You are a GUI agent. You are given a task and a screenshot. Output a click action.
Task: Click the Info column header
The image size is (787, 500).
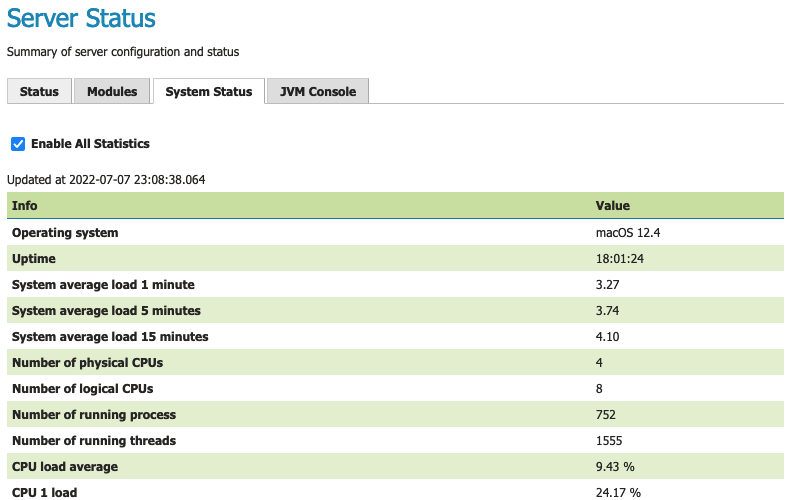point(25,205)
